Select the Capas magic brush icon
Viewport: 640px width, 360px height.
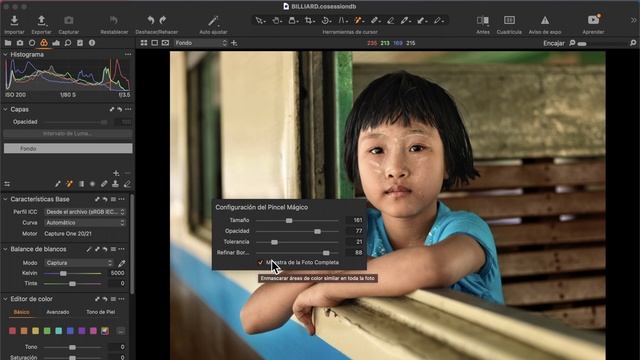pyautogui.click(x=69, y=184)
